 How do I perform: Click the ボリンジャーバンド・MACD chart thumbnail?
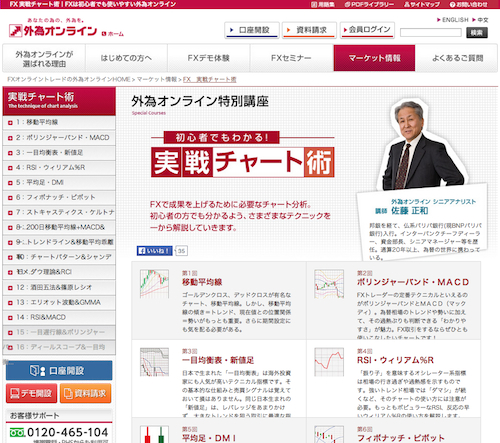329,284
